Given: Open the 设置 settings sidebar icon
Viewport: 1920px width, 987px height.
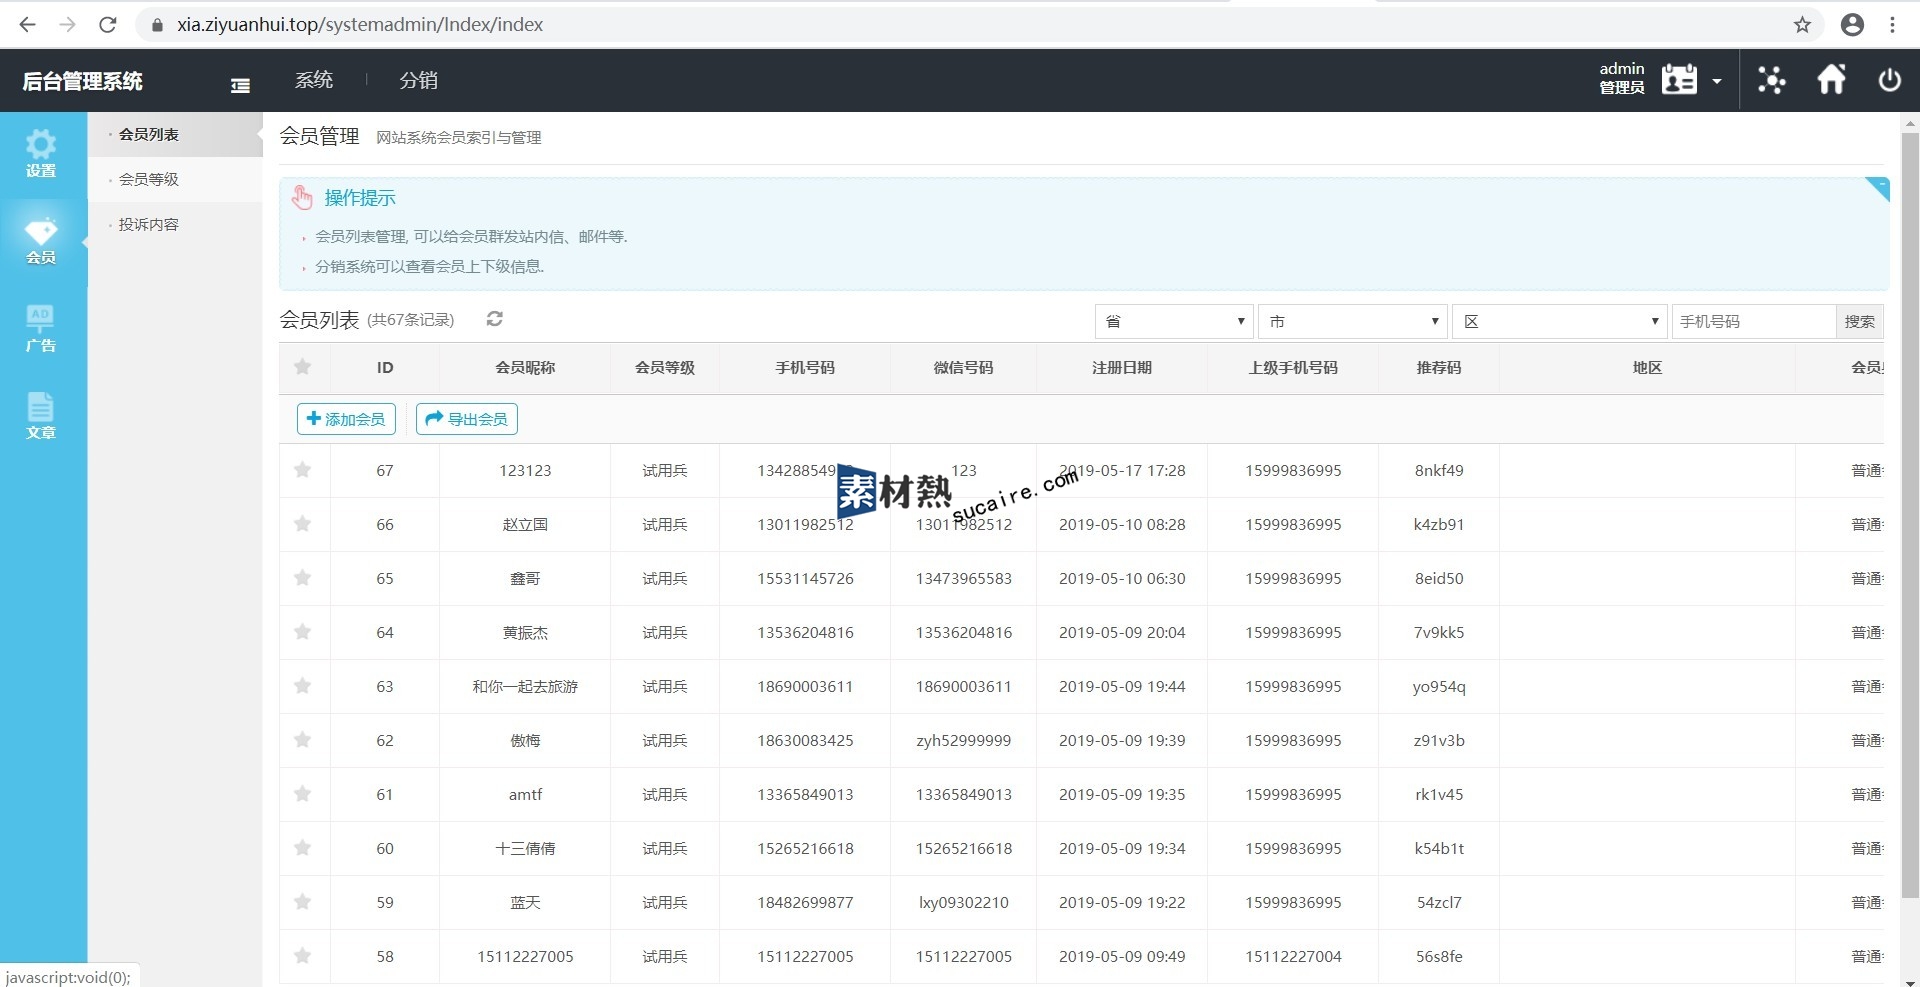Looking at the screenshot, I should click(41, 154).
